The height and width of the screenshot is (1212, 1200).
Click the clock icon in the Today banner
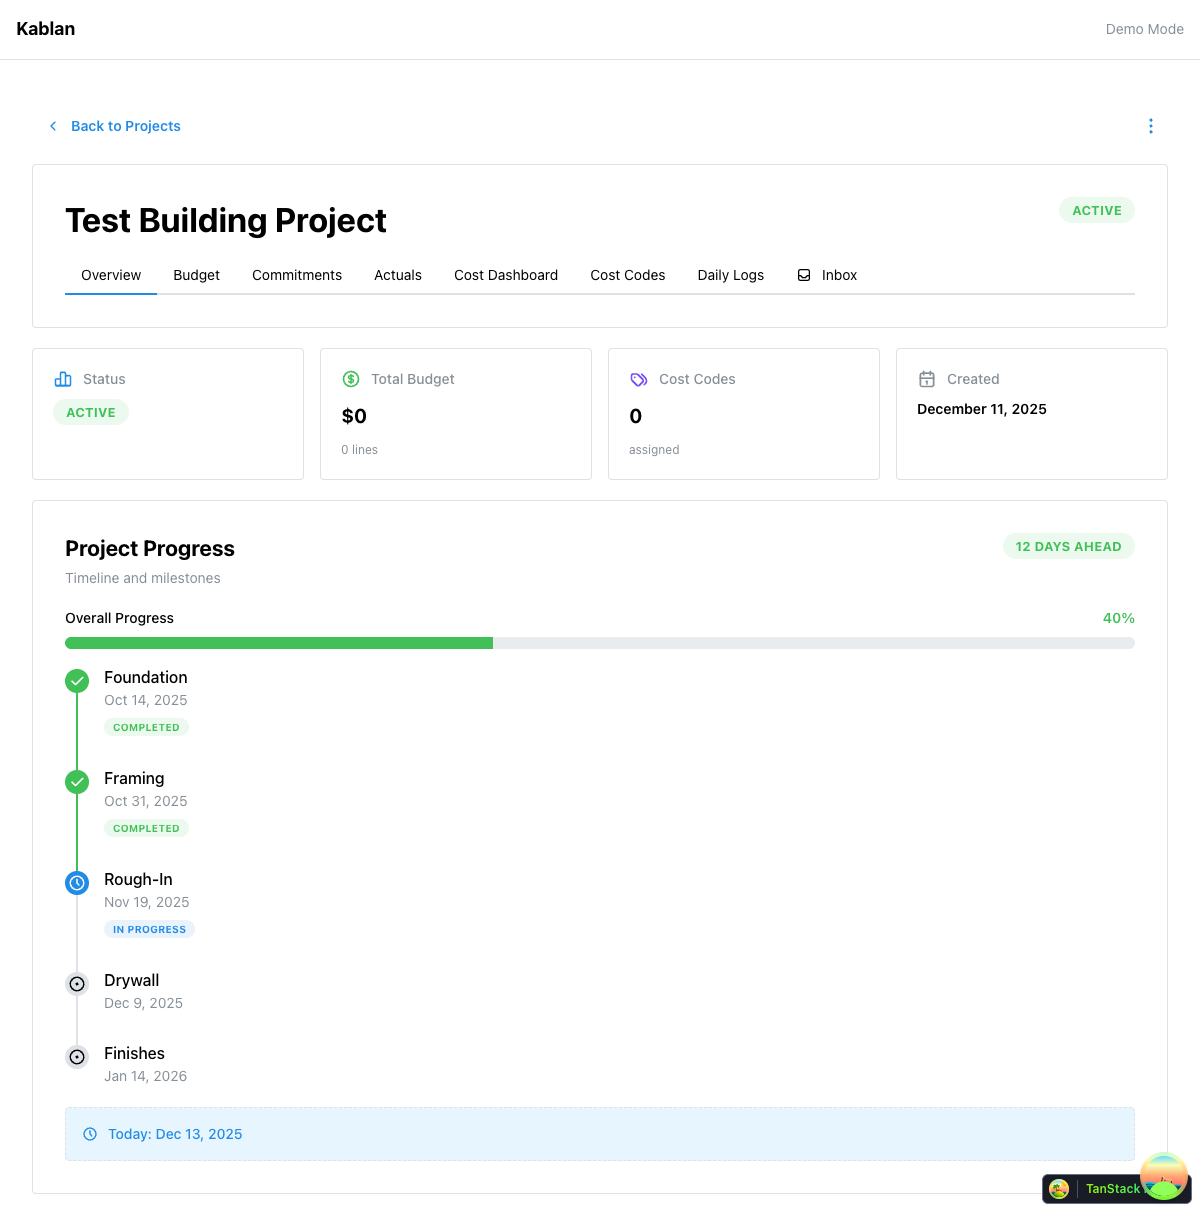click(x=89, y=1133)
